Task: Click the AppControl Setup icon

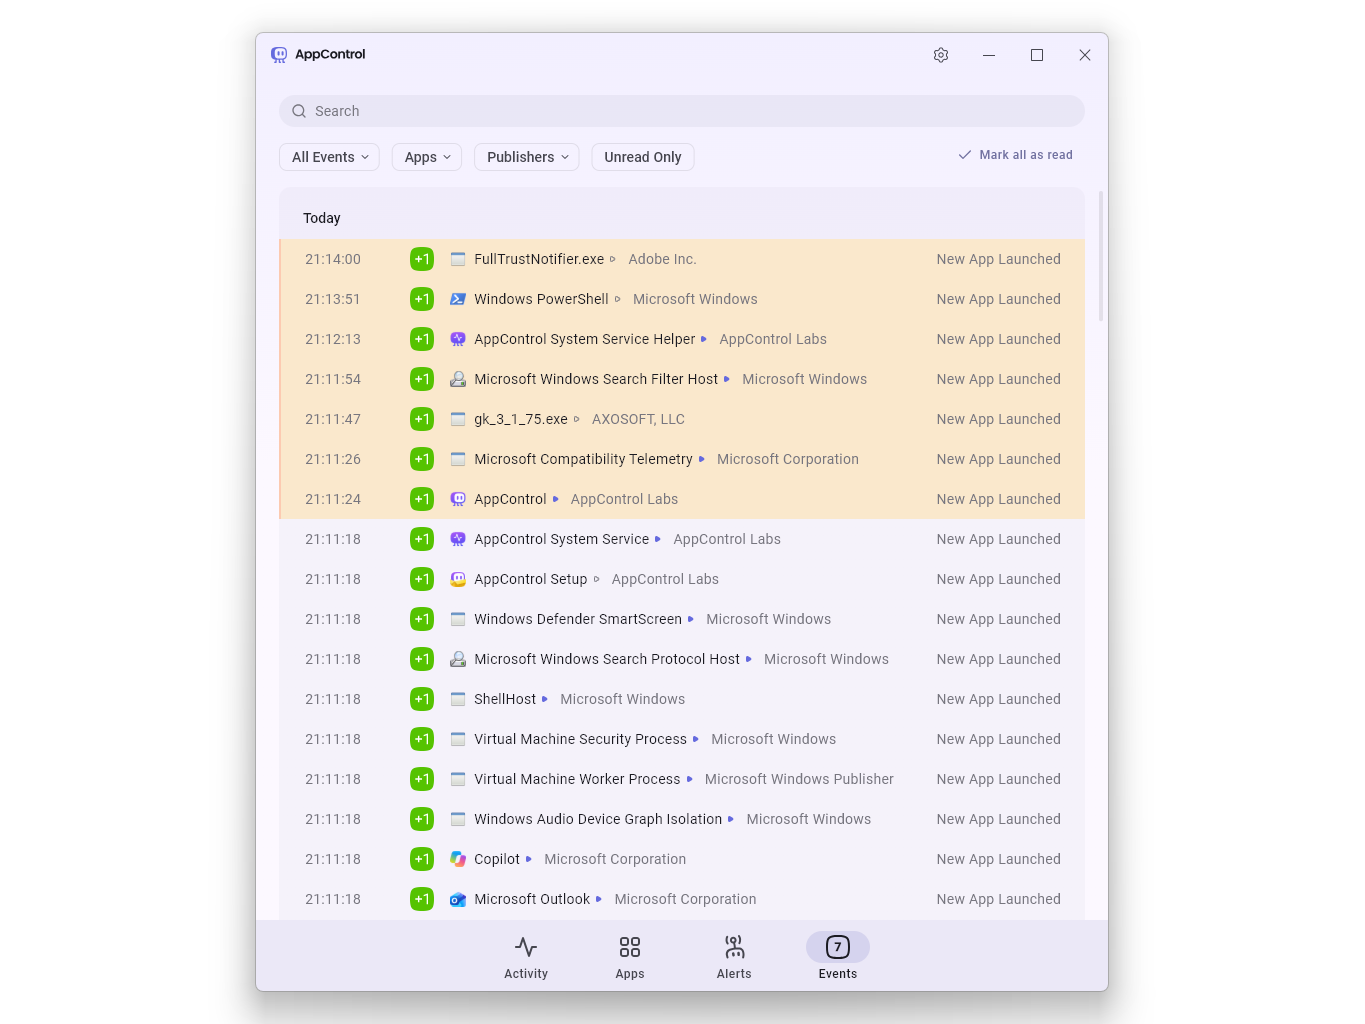Action: [458, 579]
